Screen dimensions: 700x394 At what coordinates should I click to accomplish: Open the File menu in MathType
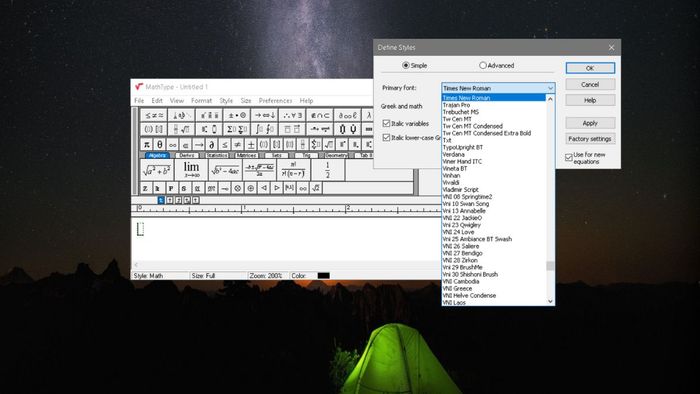point(139,101)
